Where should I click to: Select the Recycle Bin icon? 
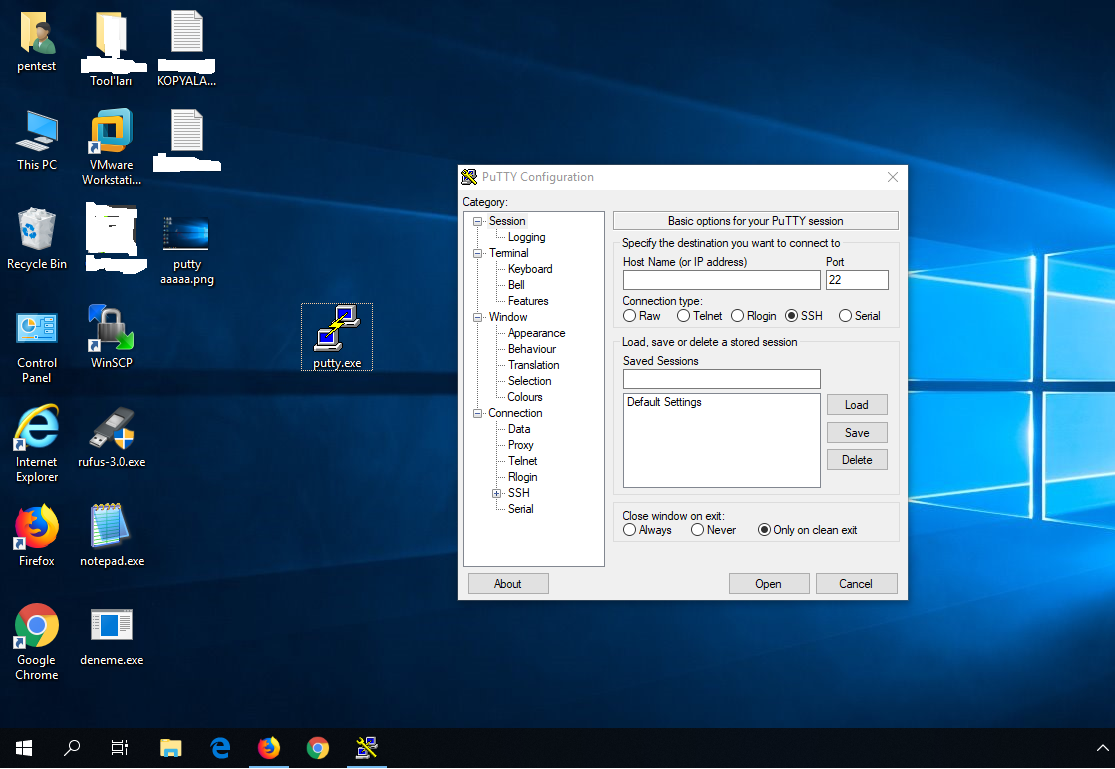36,239
